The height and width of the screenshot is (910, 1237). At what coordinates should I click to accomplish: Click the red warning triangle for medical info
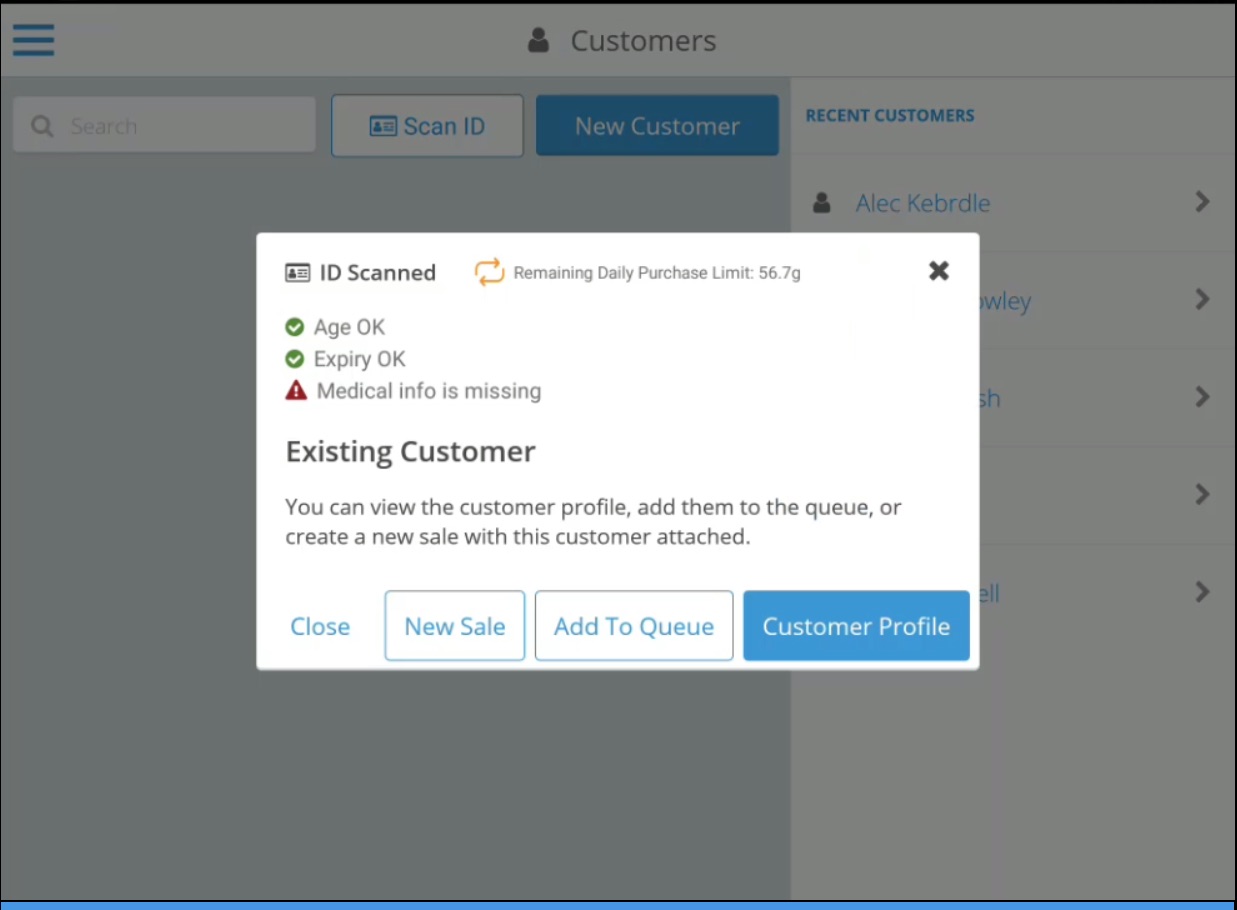[x=296, y=391]
